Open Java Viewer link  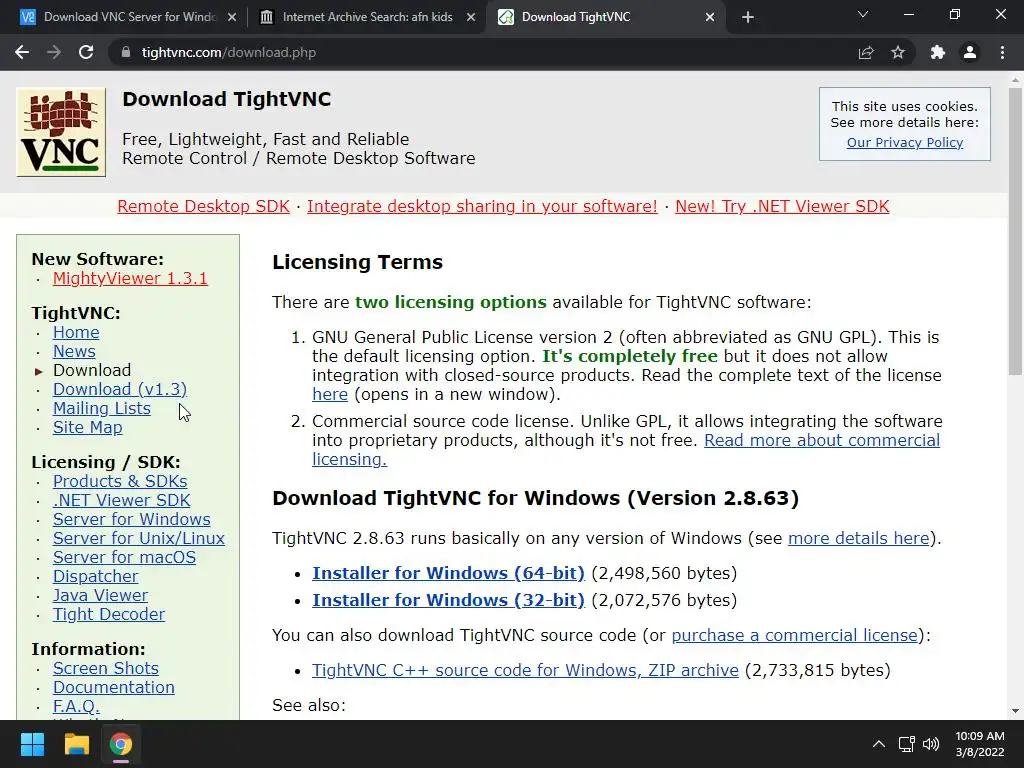[x=100, y=595]
